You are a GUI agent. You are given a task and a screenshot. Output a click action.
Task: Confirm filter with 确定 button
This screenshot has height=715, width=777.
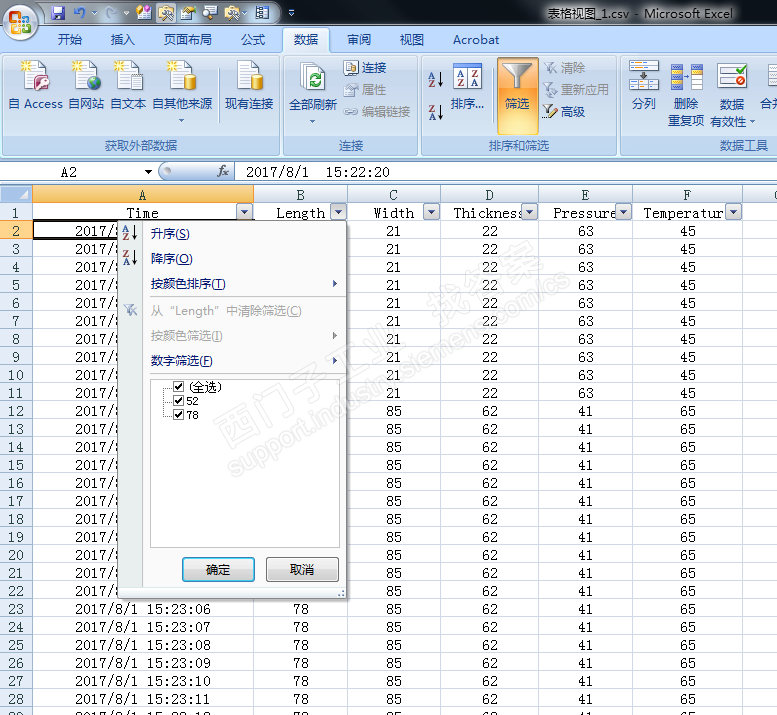[x=218, y=569]
